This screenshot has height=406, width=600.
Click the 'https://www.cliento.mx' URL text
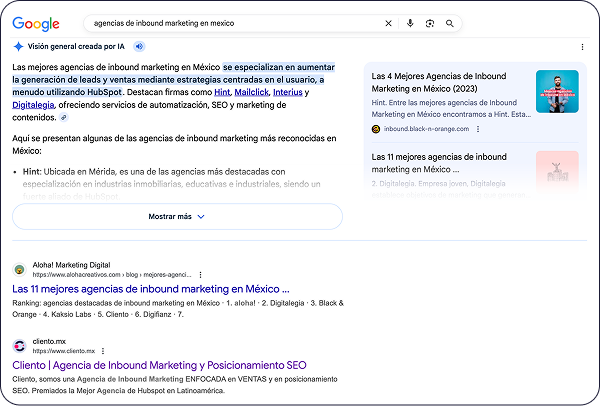pos(64,351)
